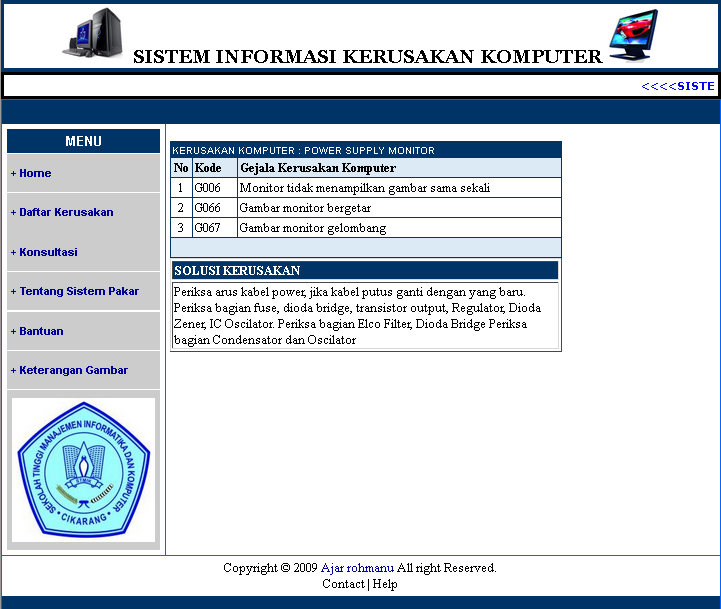Select the G067 code cell
The height and width of the screenshot is (609, 721).
point(215,228)
